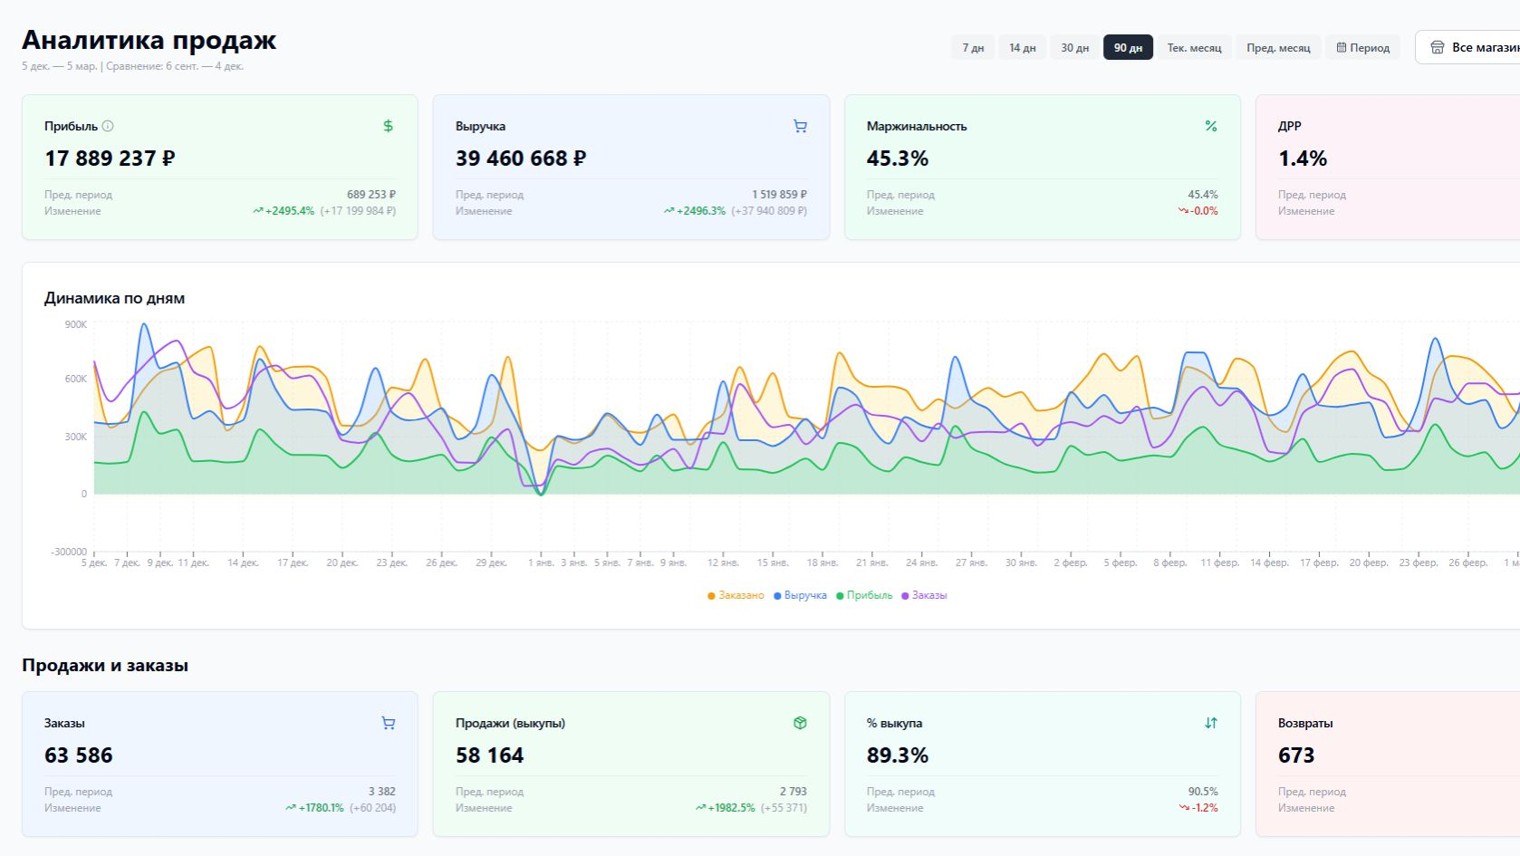Click the percent icon in Маржинальность card

(1211, 126)
